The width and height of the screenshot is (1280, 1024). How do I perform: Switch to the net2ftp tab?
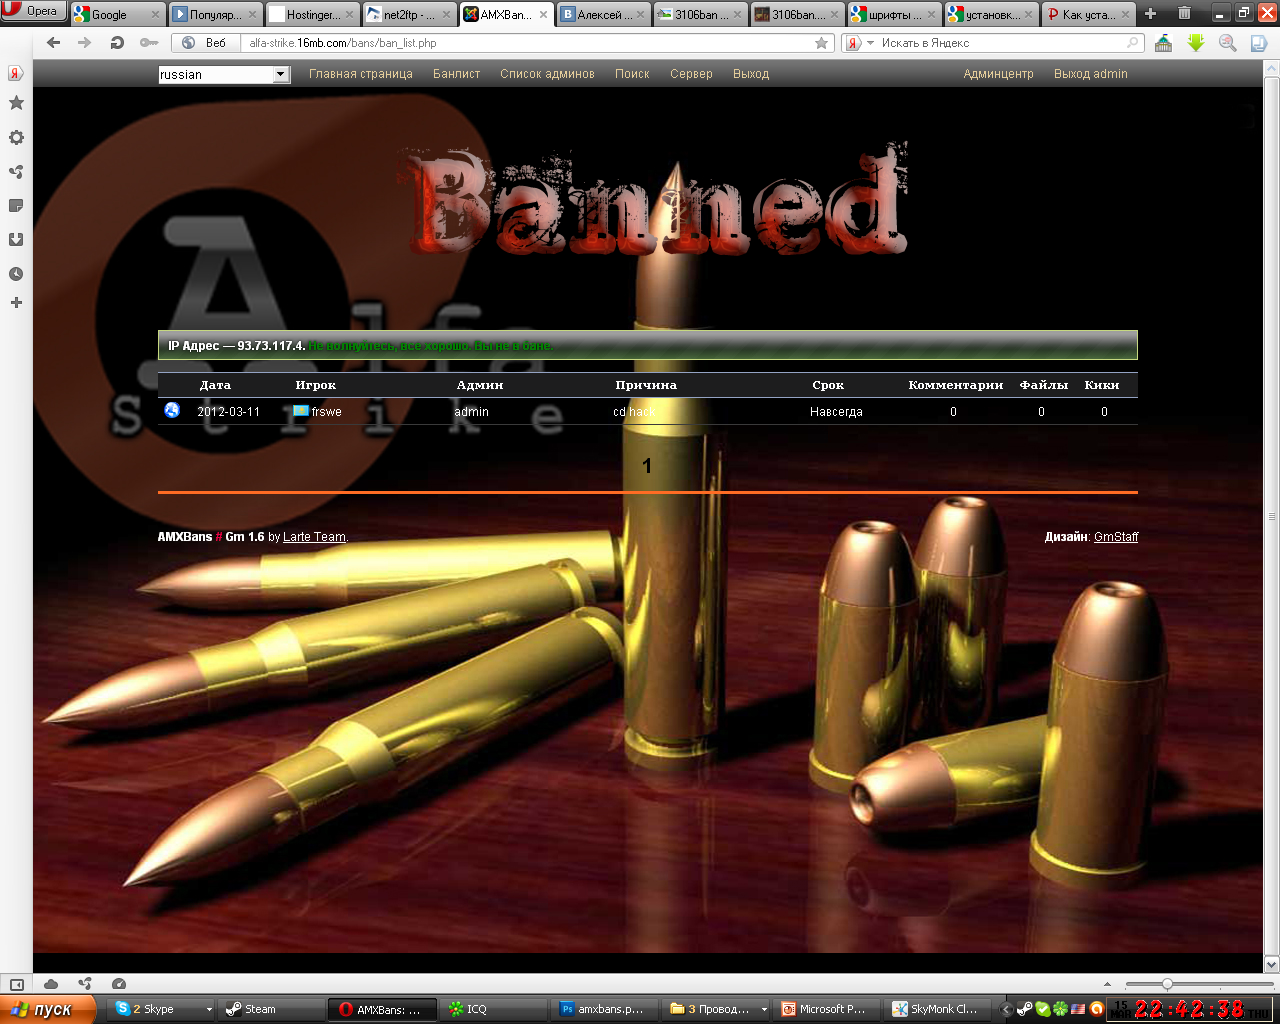(x=410, y=14)
